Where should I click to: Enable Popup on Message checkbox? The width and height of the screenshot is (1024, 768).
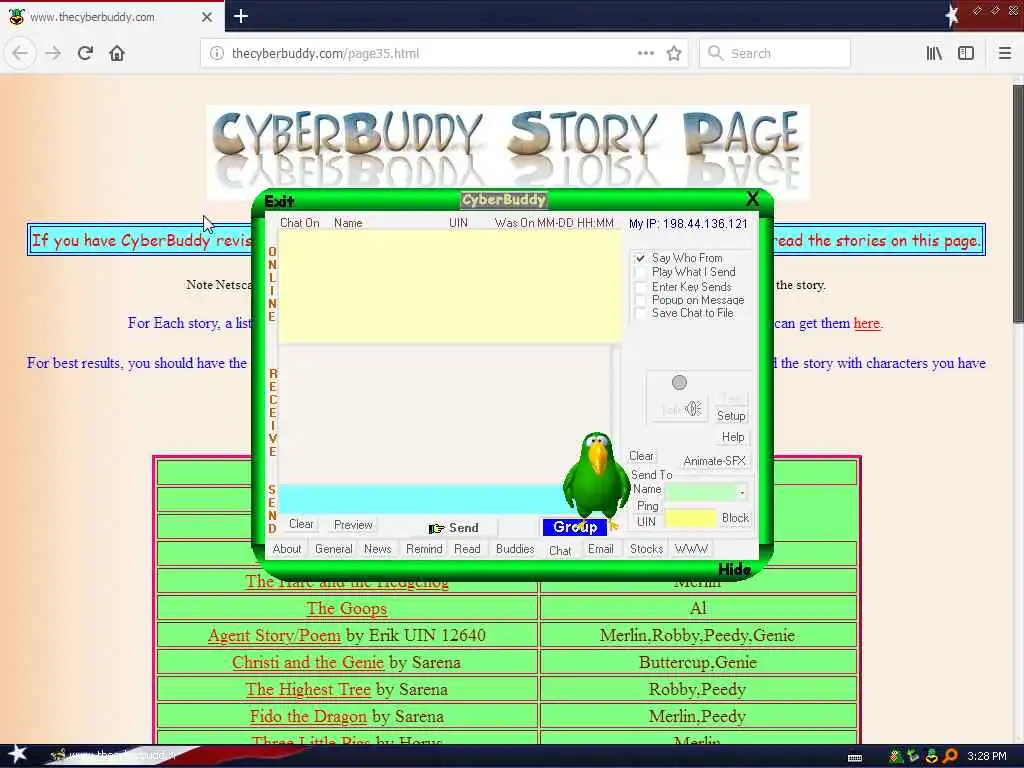[640, 300]
